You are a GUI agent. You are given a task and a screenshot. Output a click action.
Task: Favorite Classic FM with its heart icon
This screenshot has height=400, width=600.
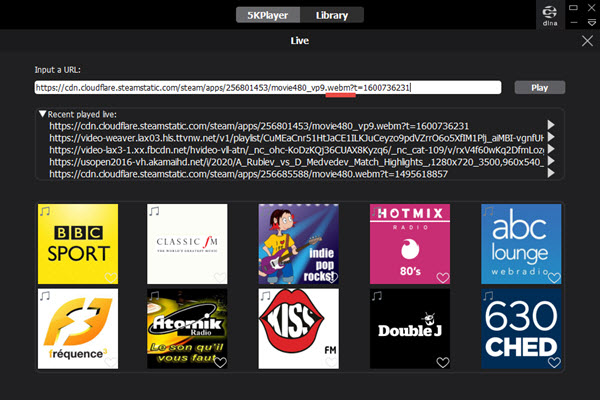click(x=220, y=277)
